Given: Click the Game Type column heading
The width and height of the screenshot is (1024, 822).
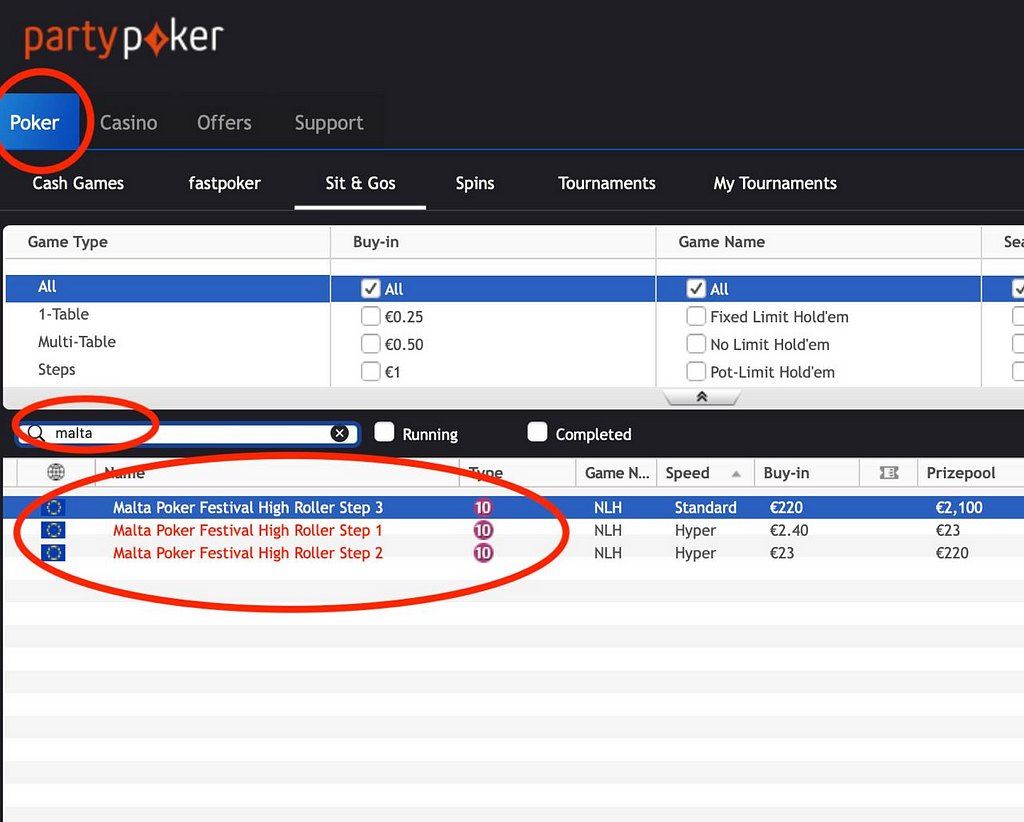Looking at the screenshot, I should click(x=68, y=242).
